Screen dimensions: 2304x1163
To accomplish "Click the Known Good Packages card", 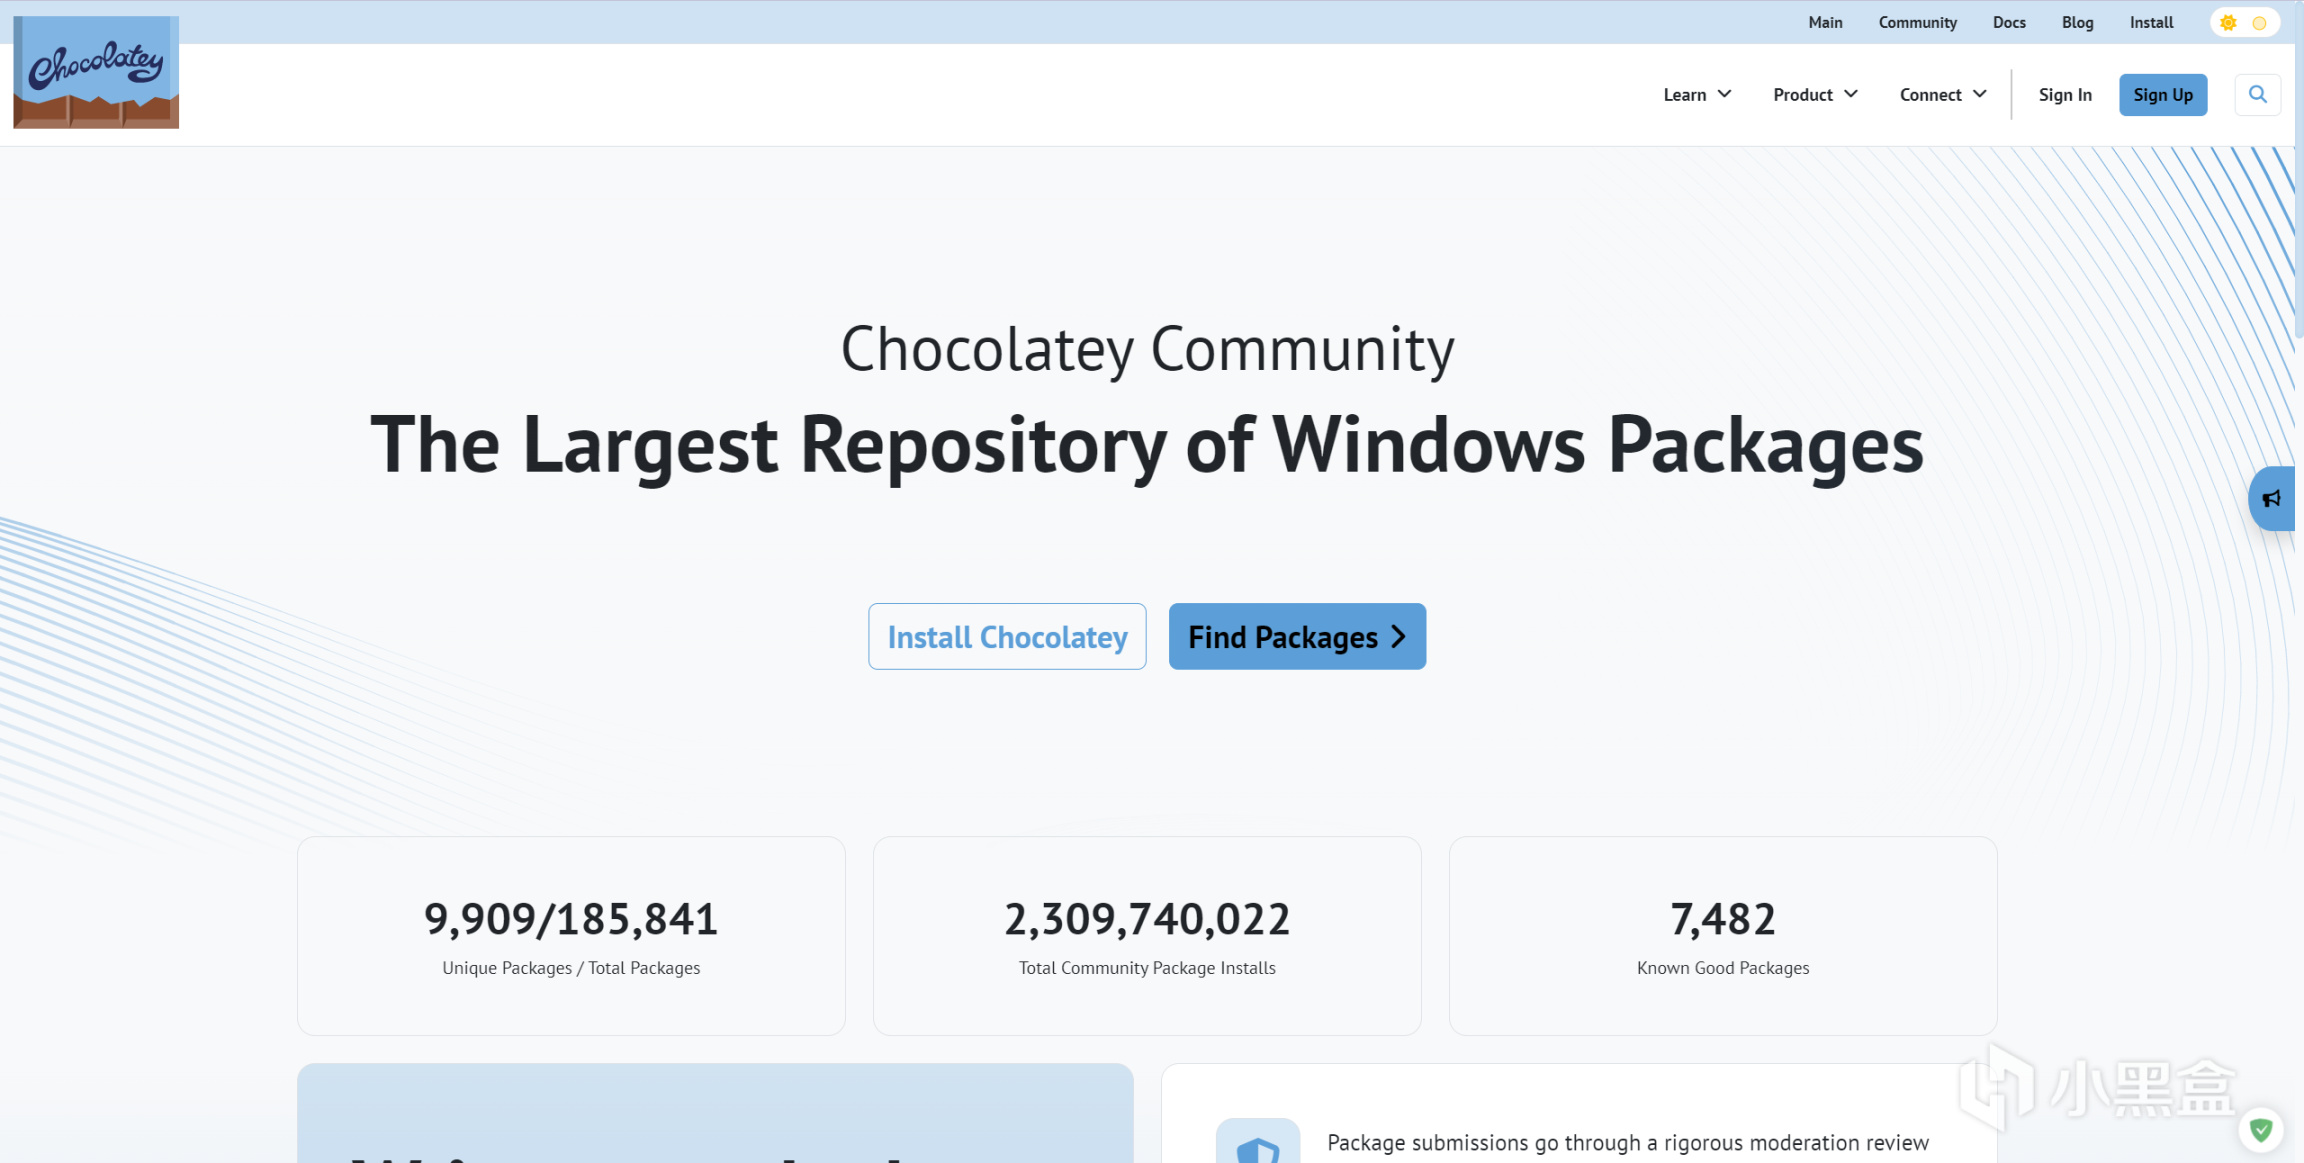I will click(x=1722, y=936).
